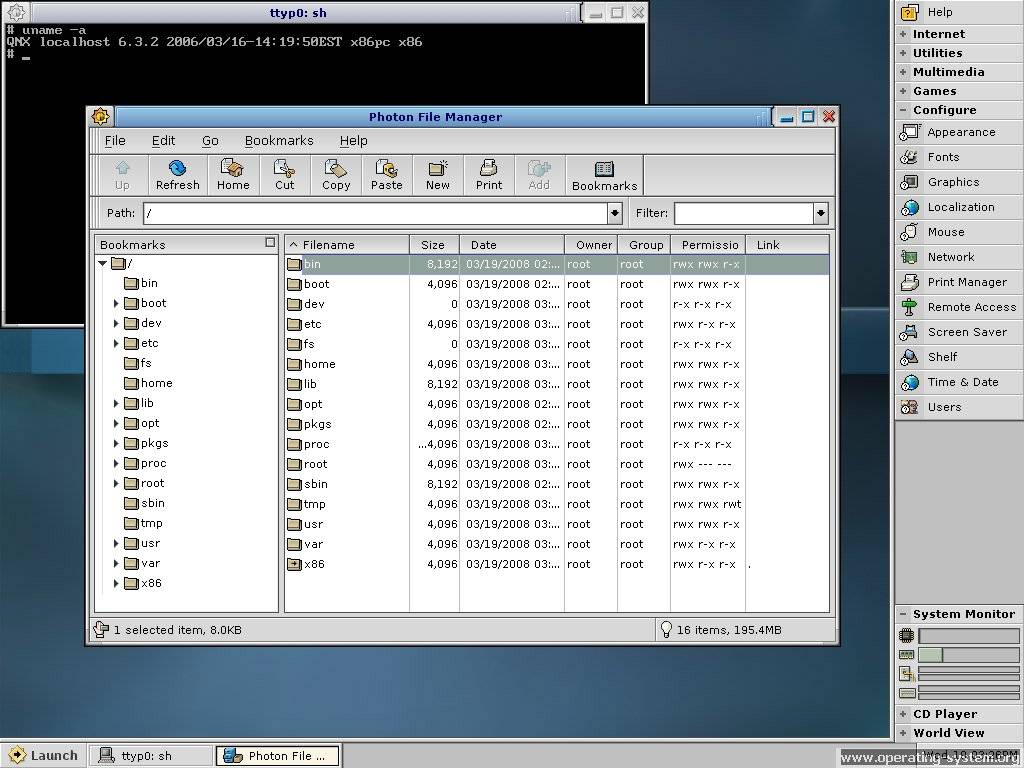This screenshot has width=1024, height=768.
Task: Click the Copy toolbar icon
Action: pos(336,175)
